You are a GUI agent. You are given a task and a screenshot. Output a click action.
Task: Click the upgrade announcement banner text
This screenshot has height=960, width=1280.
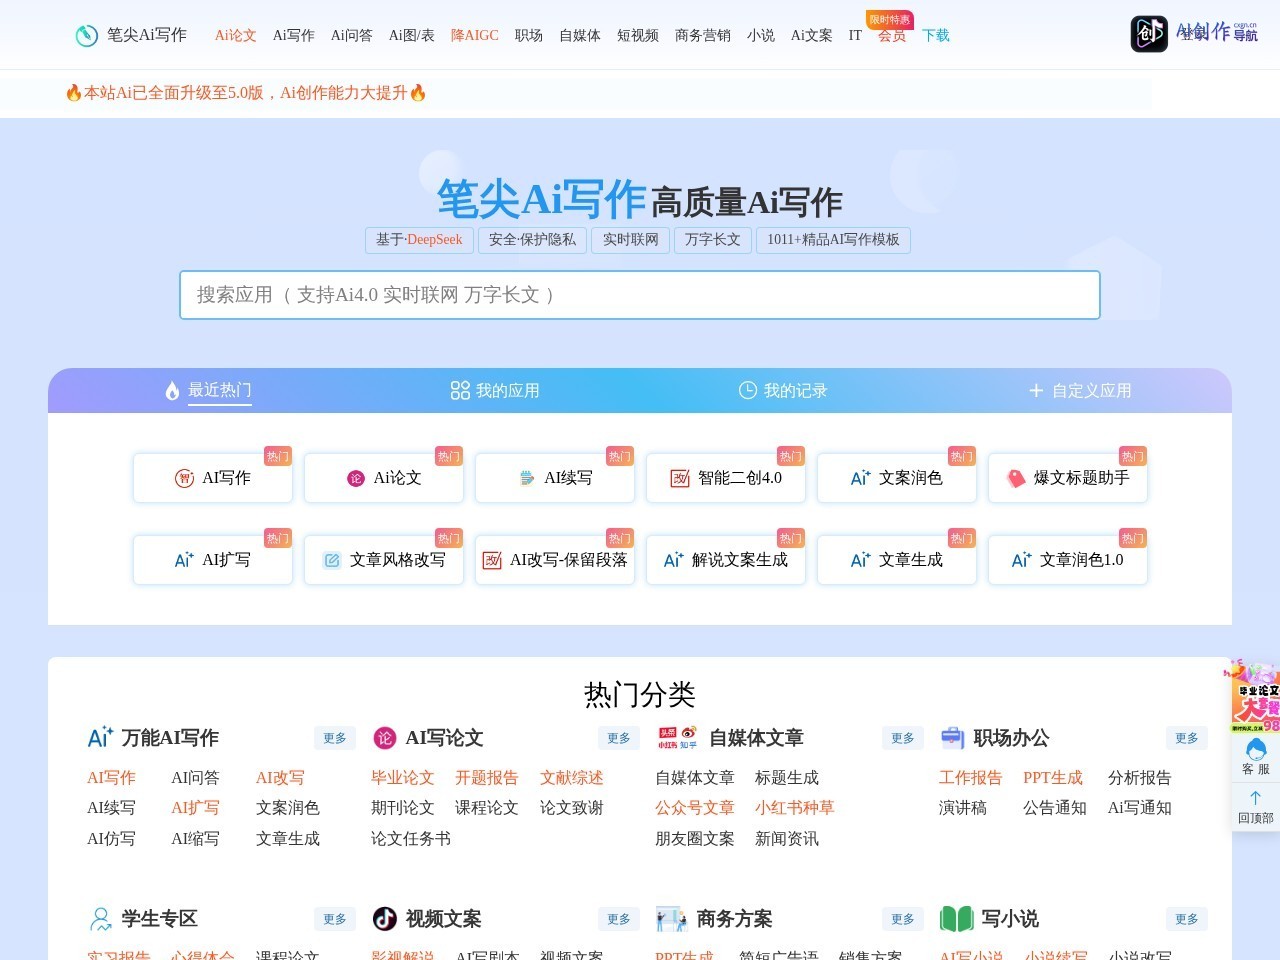coord(246,93)
